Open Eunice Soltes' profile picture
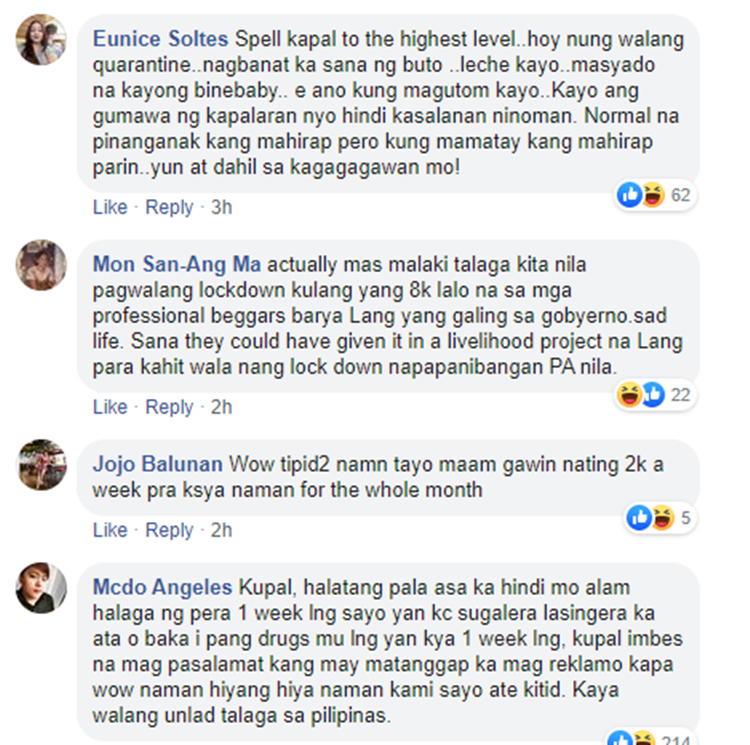Image resolution: width=750 pixels, height=745 pixels. pos(41,40)
